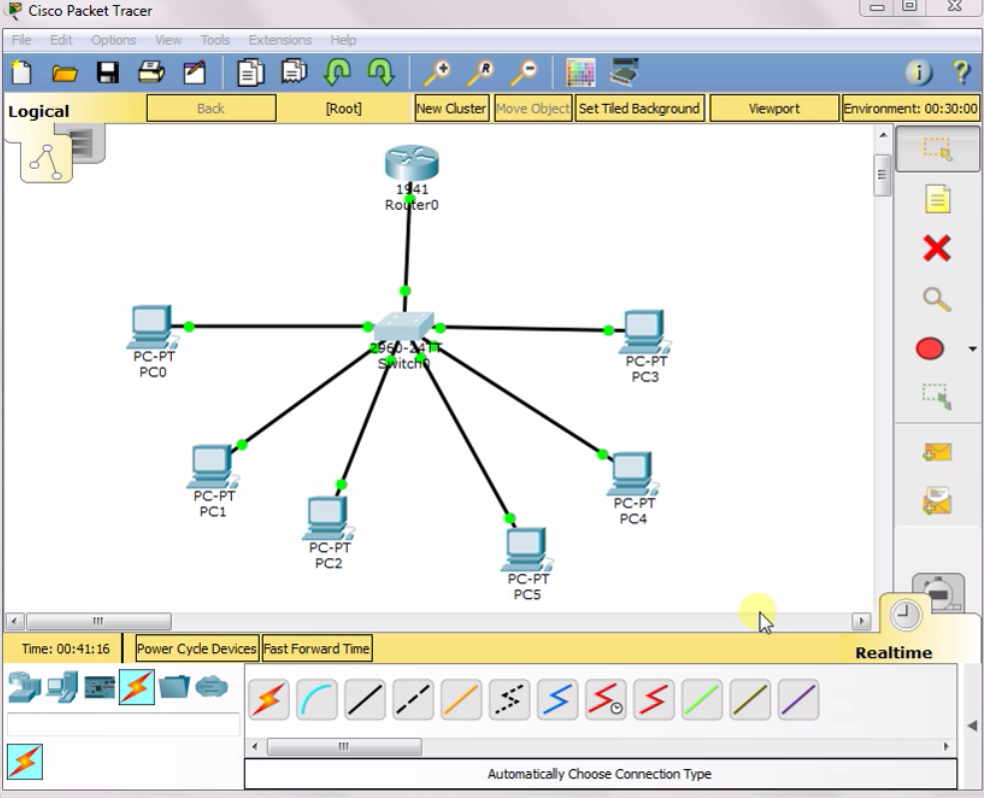Select the Components device category
Screen dimensions: 984x798
click(x=99, y=687)
